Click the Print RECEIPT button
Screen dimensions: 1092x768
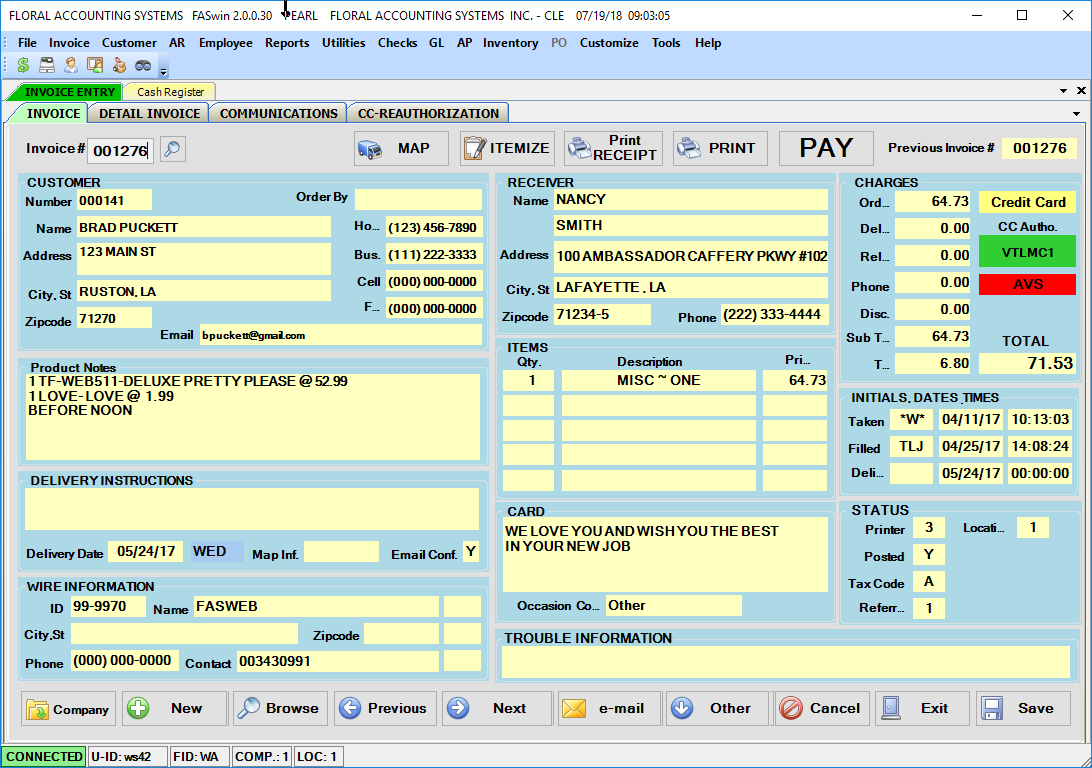(x=613, y=148)
